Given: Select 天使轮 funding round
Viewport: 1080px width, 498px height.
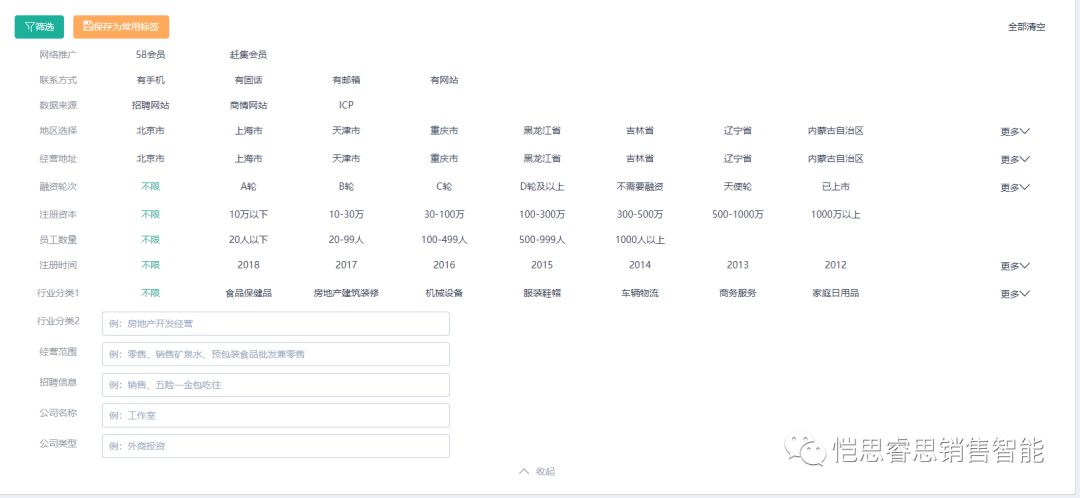Looking at the screenshot, I should [738, 187].
